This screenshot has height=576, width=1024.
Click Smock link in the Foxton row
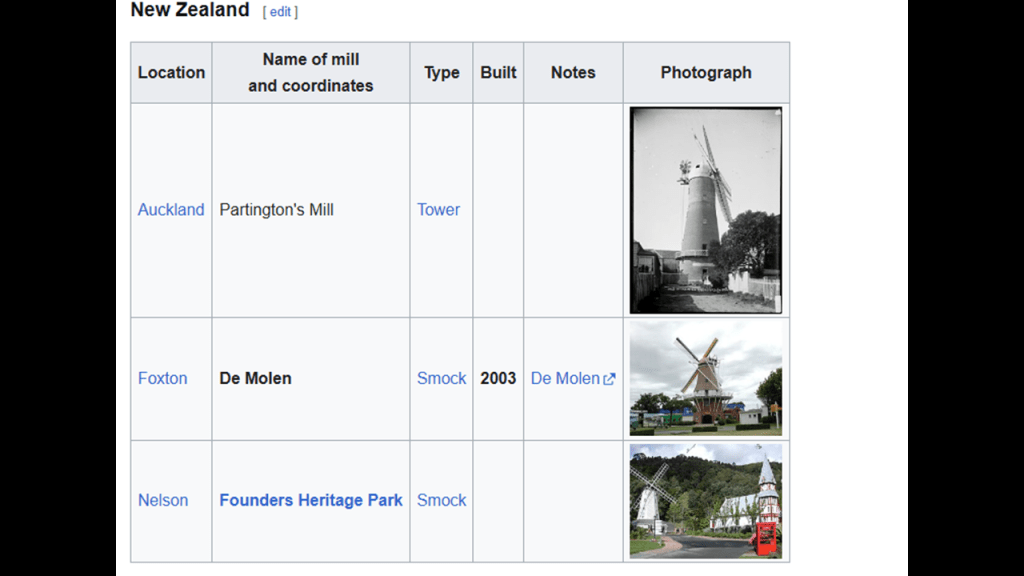coord(441,378)
